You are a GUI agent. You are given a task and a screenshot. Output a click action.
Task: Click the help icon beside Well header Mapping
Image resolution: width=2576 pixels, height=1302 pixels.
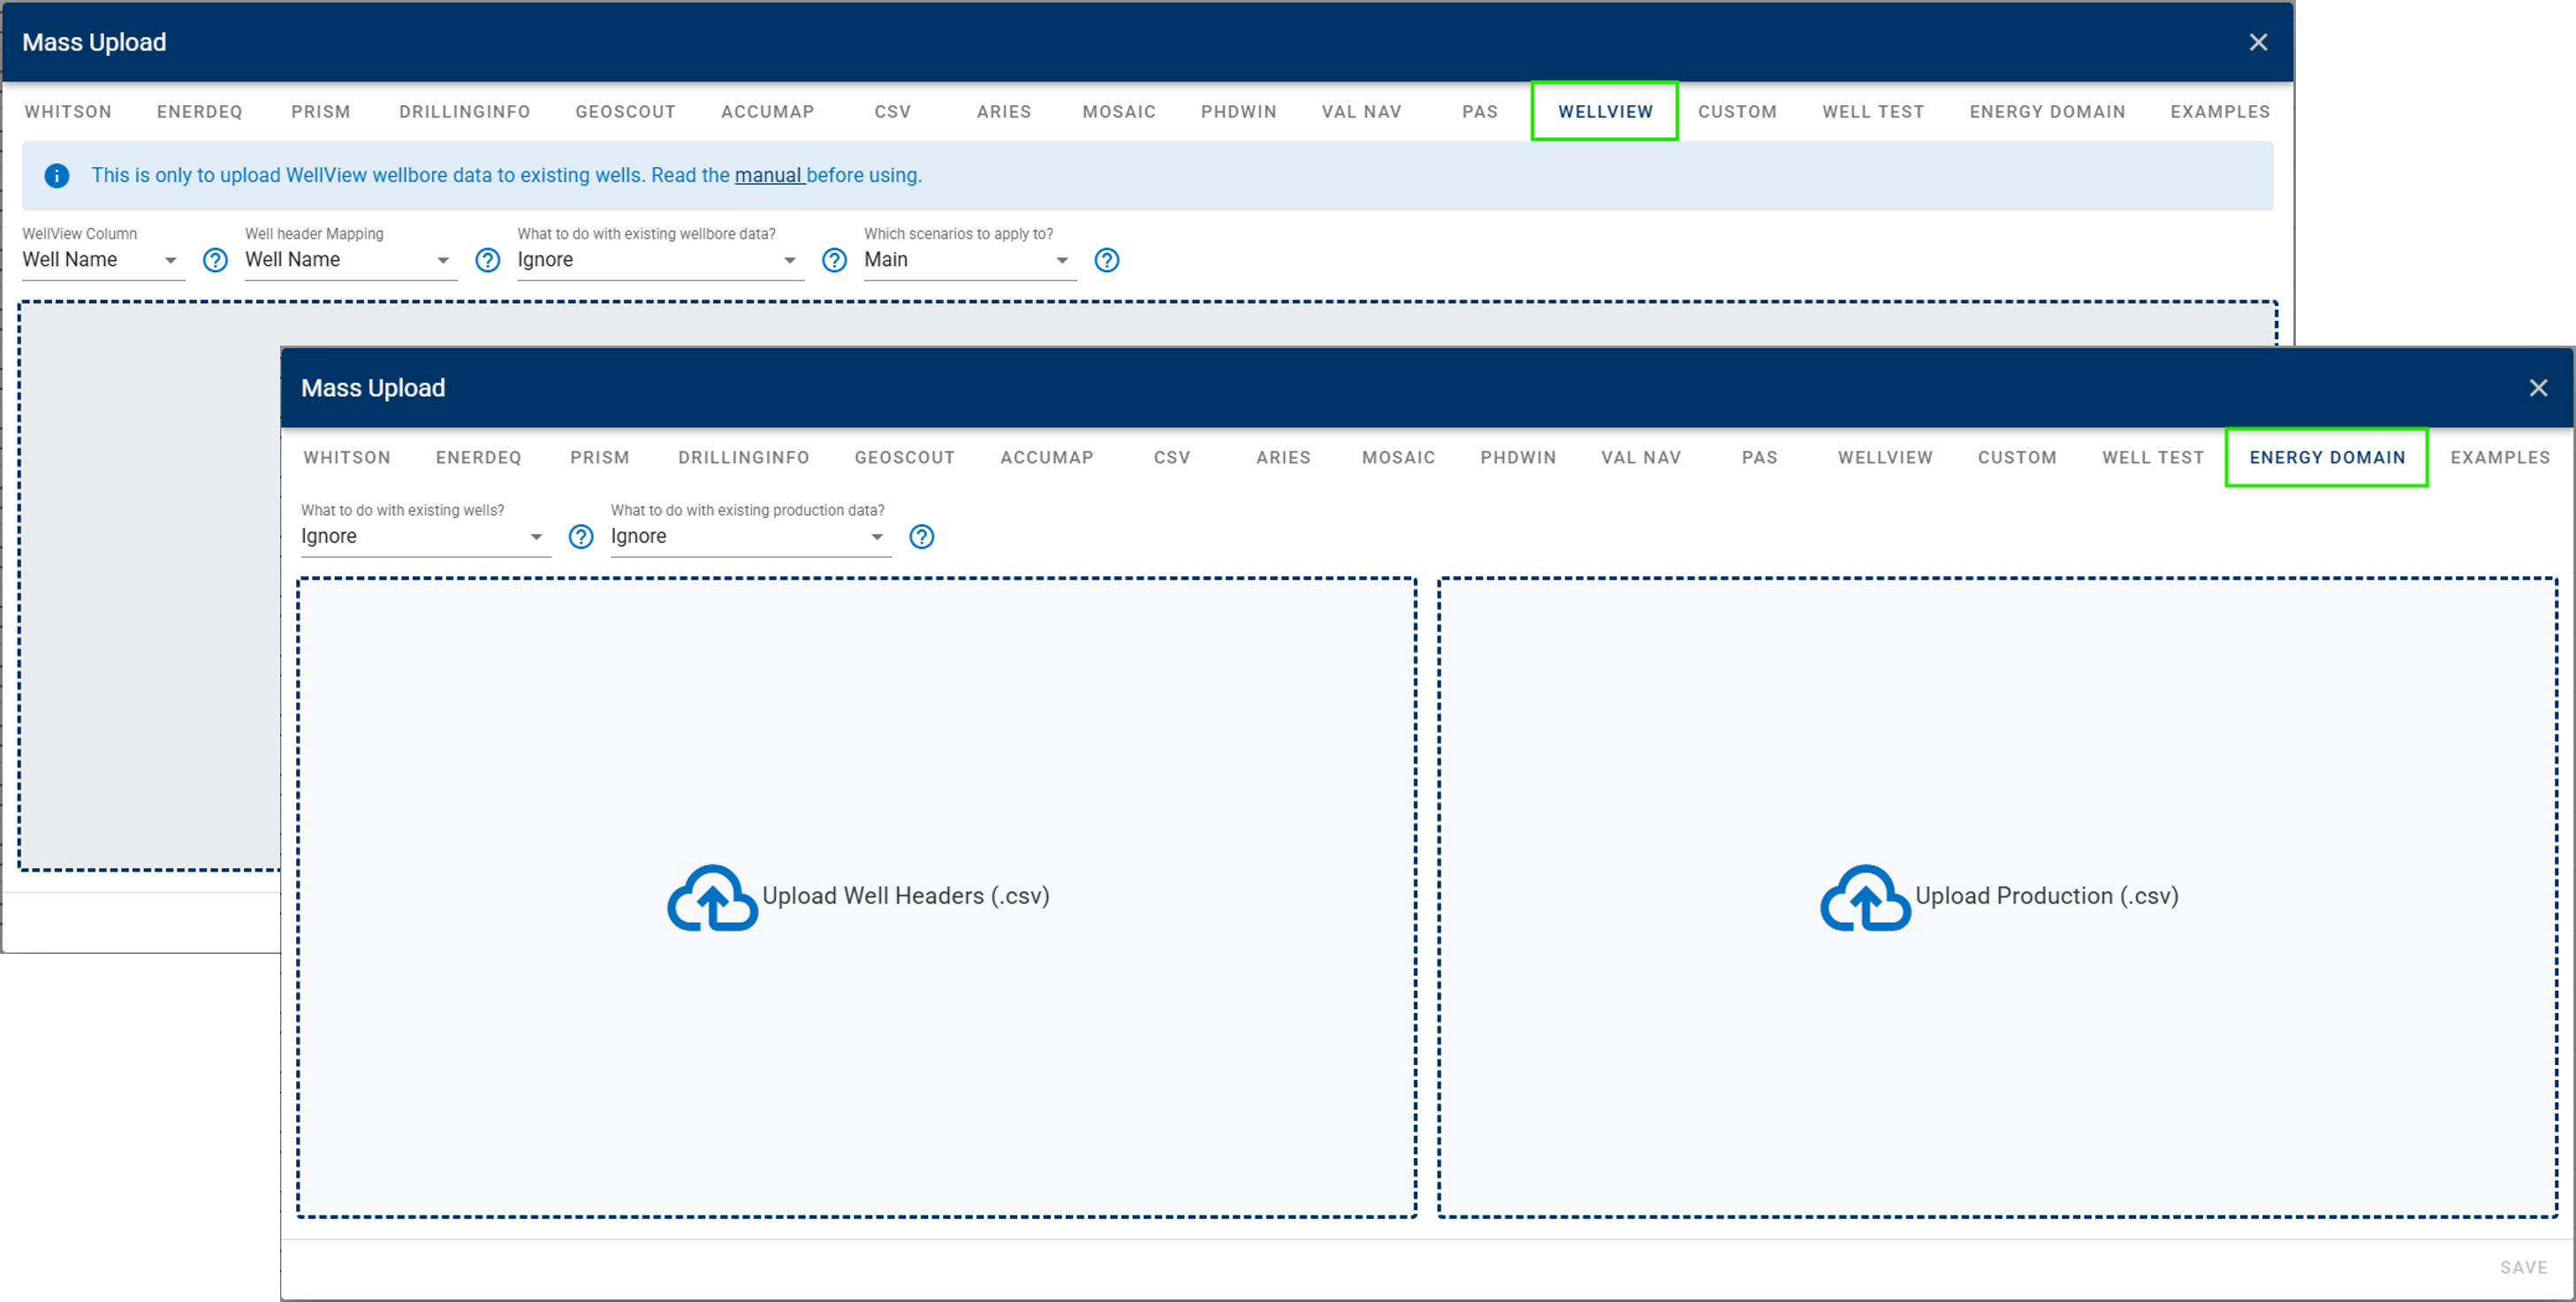[487, 260]
